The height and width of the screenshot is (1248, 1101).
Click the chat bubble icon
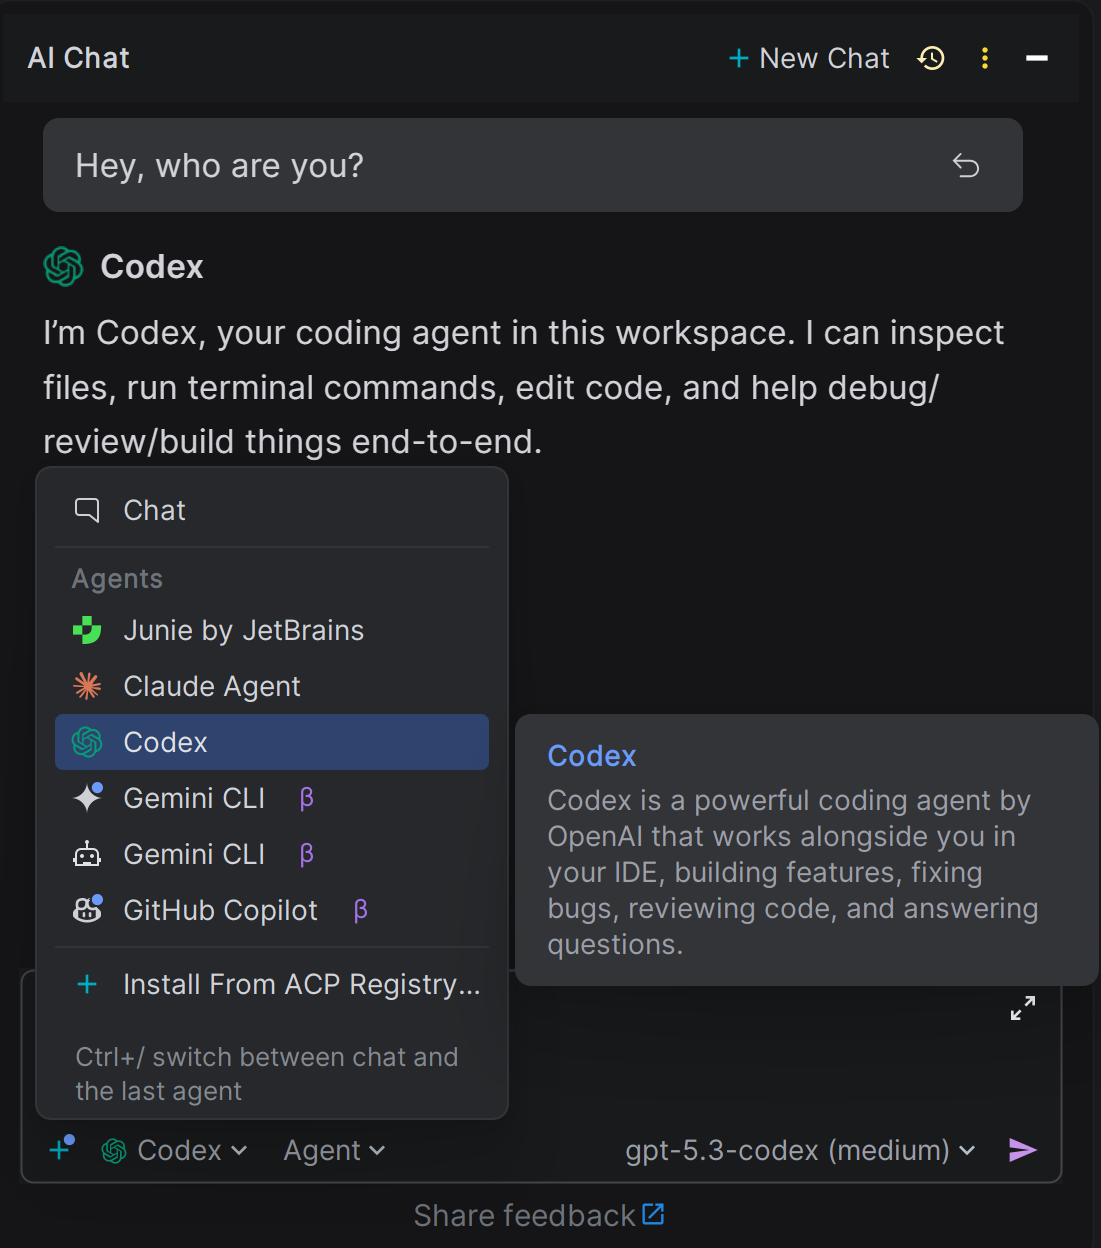87,510
